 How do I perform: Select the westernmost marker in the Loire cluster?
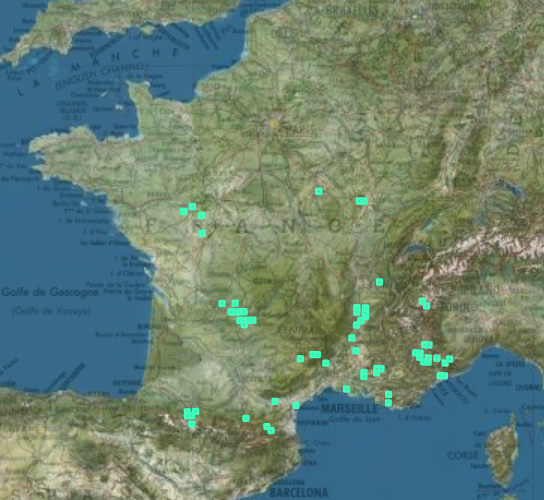(x=184, y=211)
